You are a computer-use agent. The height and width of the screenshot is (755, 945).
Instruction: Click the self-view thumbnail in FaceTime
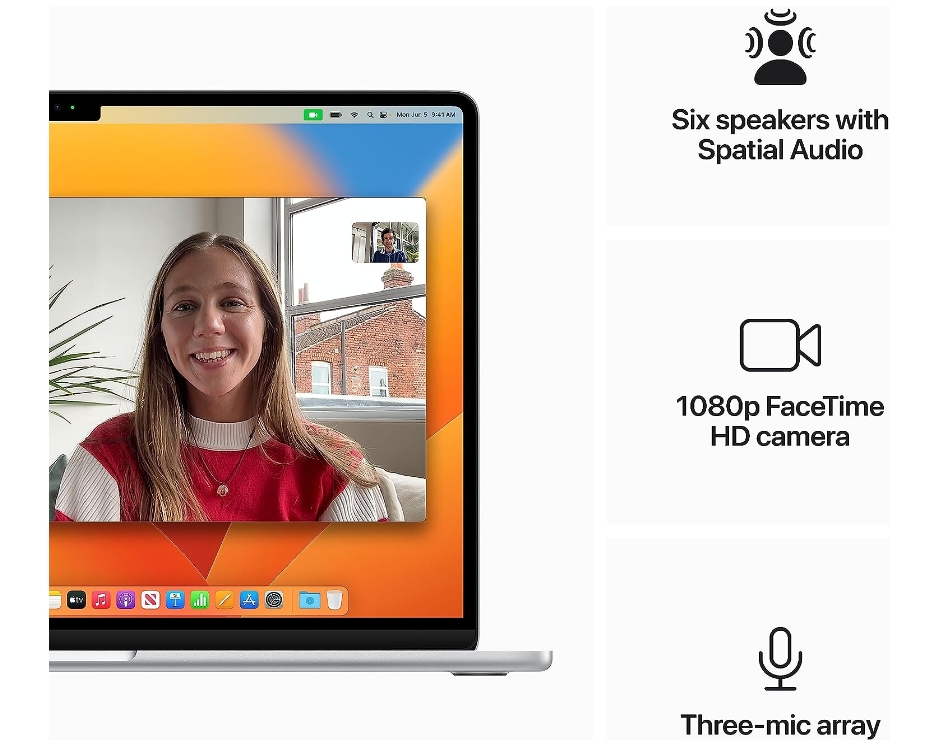(385, 242)
